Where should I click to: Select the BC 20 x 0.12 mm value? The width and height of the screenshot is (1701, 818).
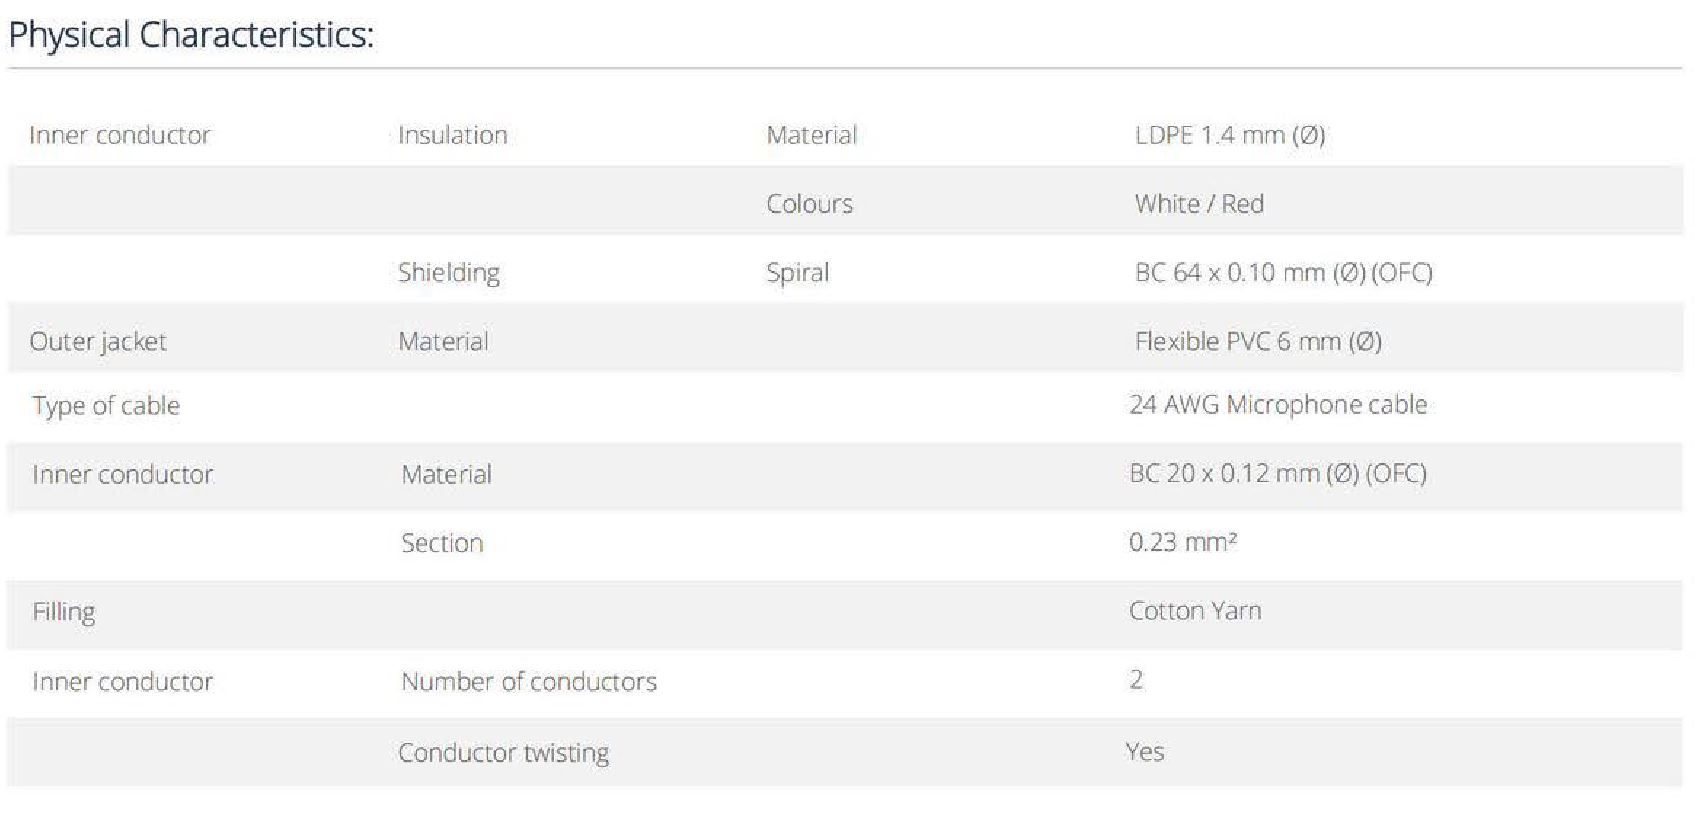point(1277,473)
